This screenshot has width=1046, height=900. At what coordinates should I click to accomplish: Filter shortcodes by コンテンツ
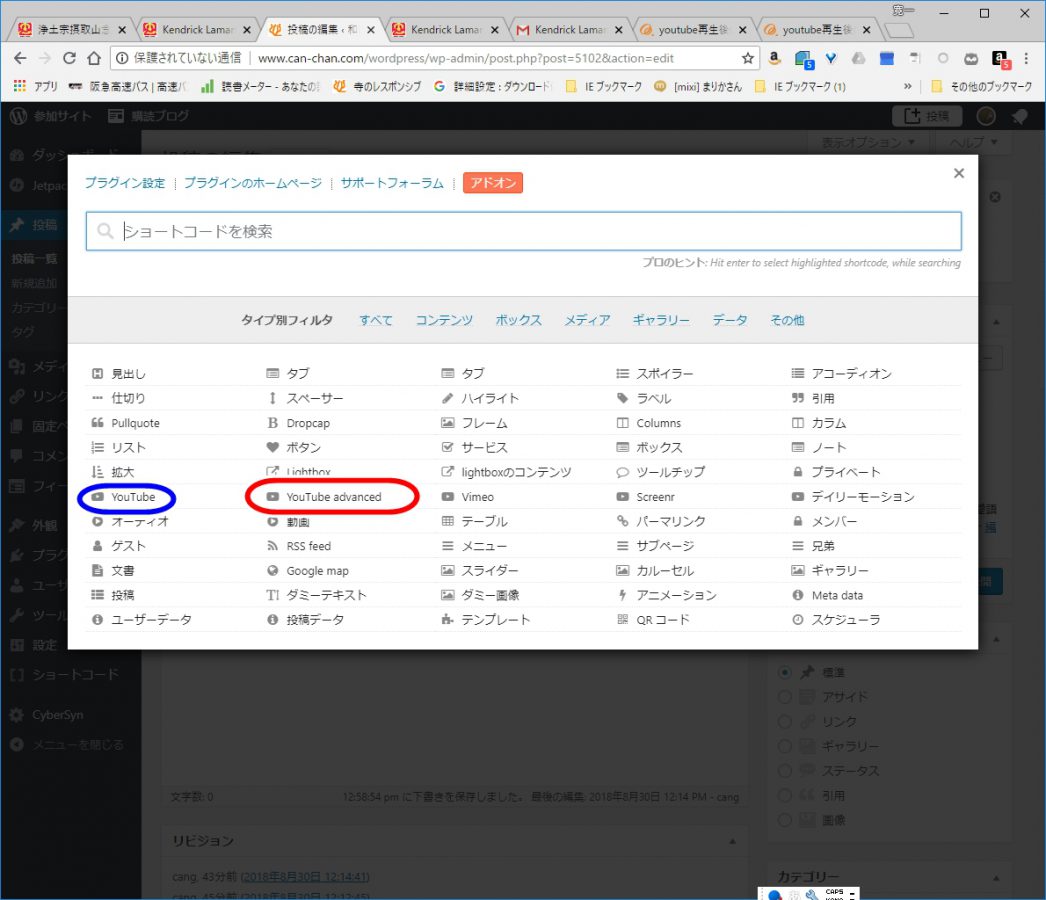point(444,321)
